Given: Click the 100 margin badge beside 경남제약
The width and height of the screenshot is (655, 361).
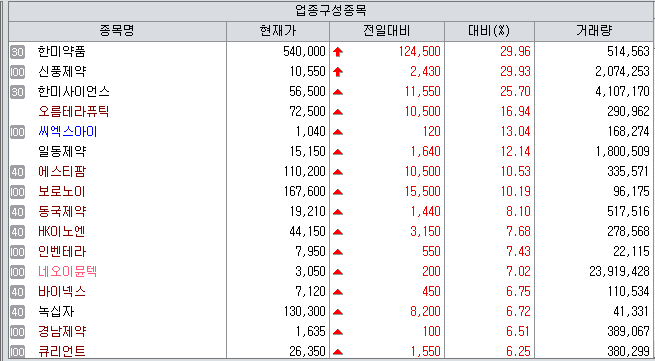Looking at the screenshot, I should click(x=18, y=332).
